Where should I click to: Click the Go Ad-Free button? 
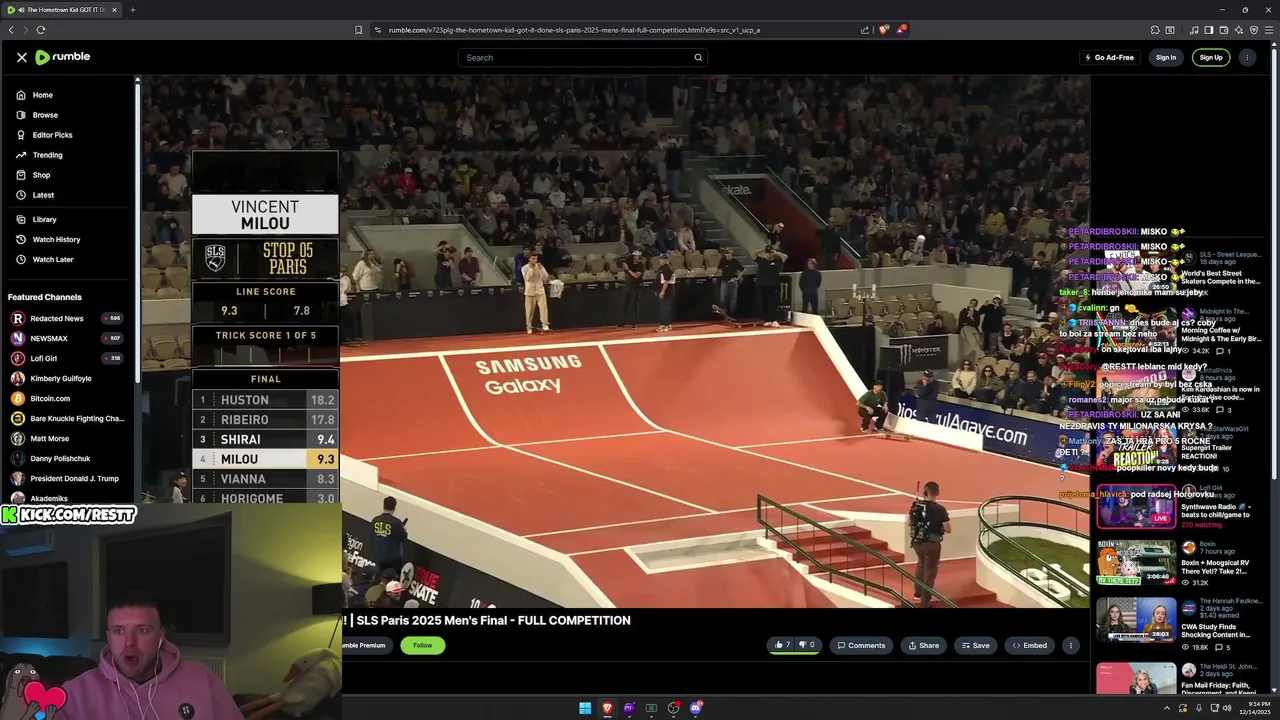click(1110, 57)
